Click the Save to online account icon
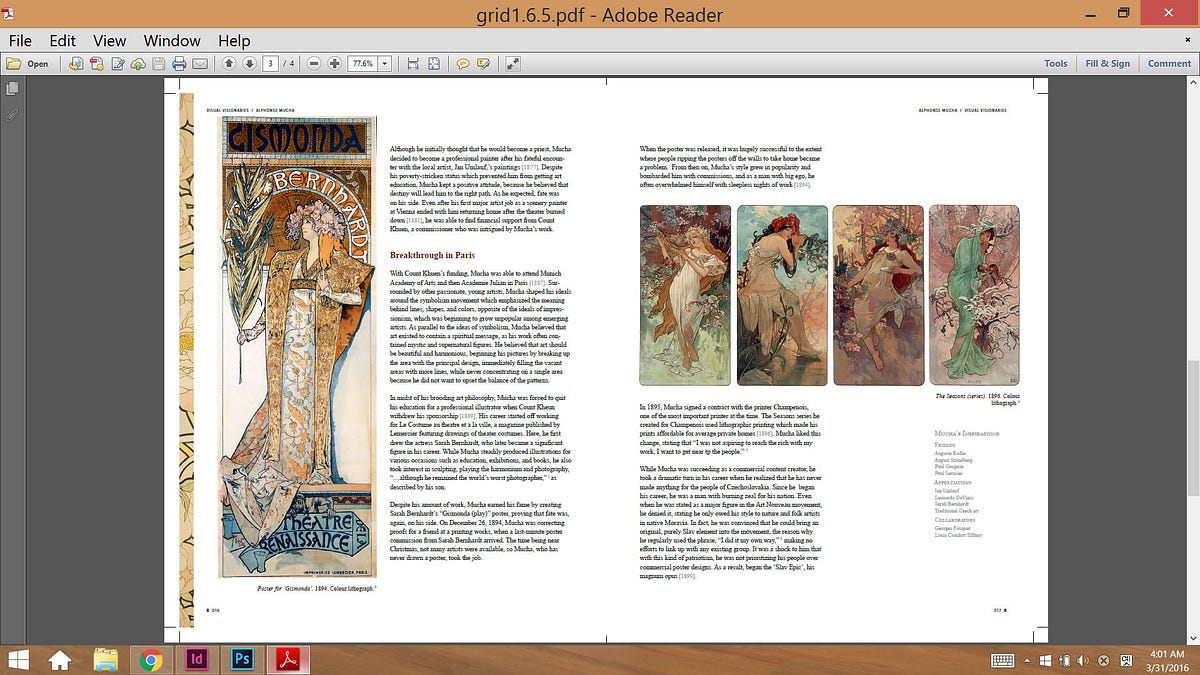1200x675 pixels. pos(76,63)
